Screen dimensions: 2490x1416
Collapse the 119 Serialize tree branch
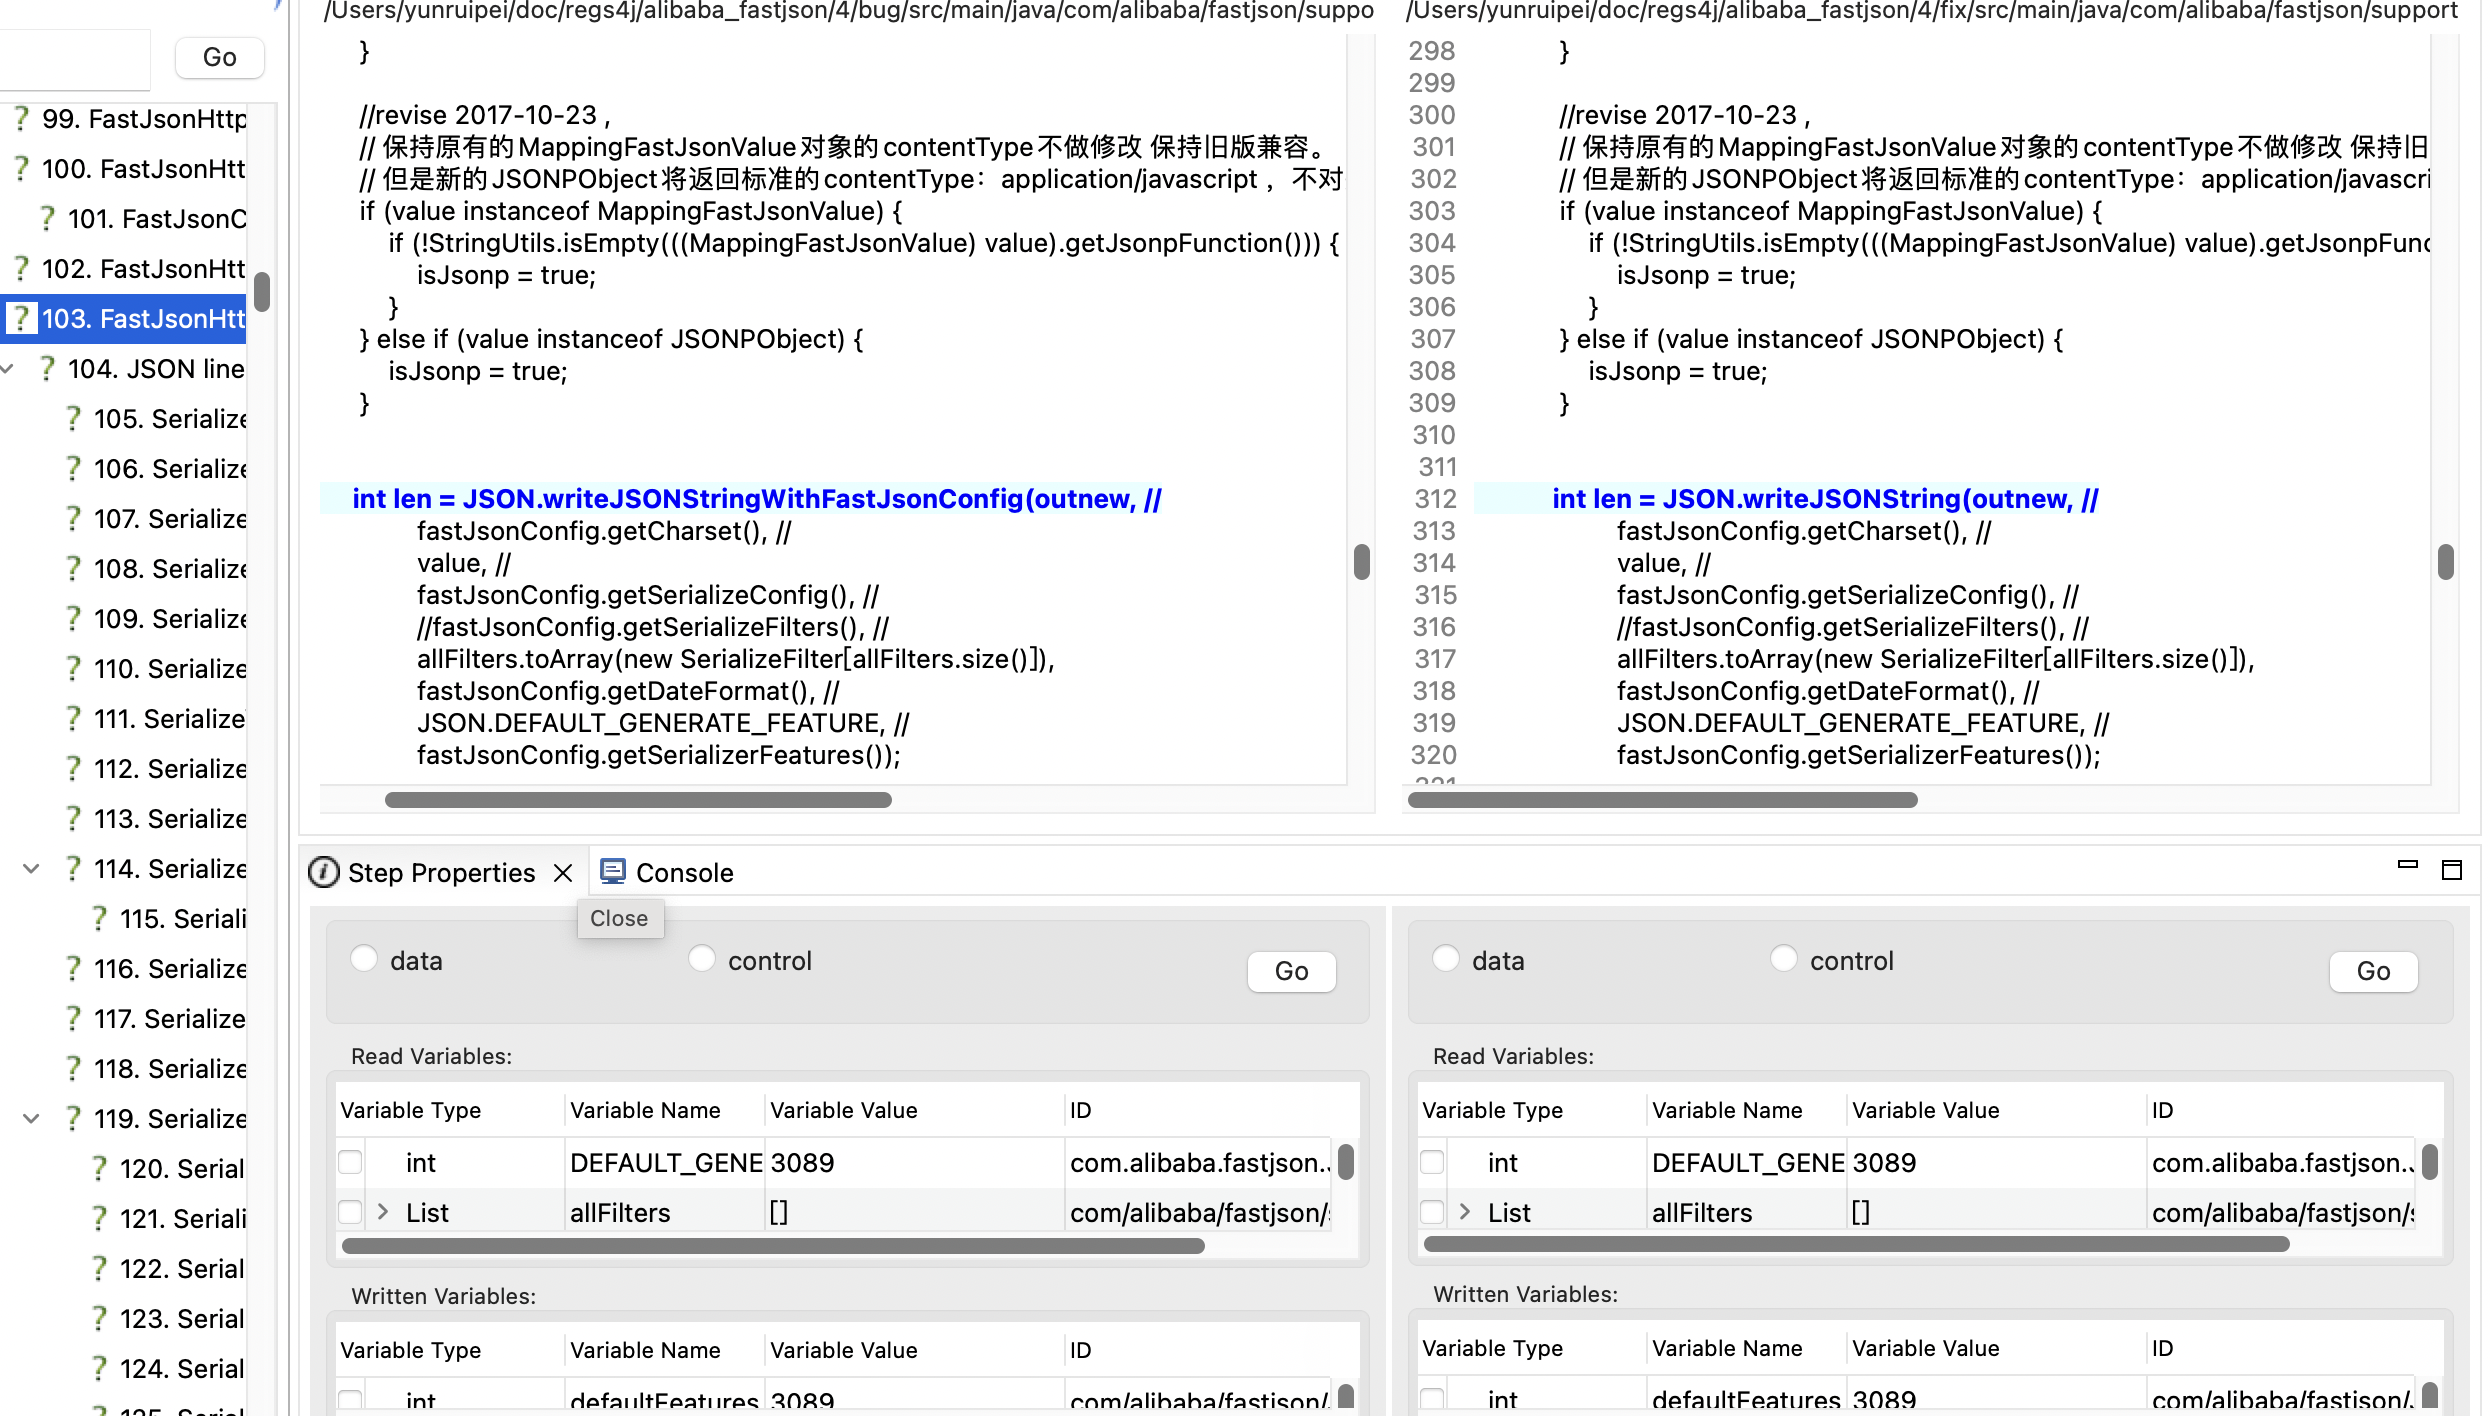[30, 1118]
